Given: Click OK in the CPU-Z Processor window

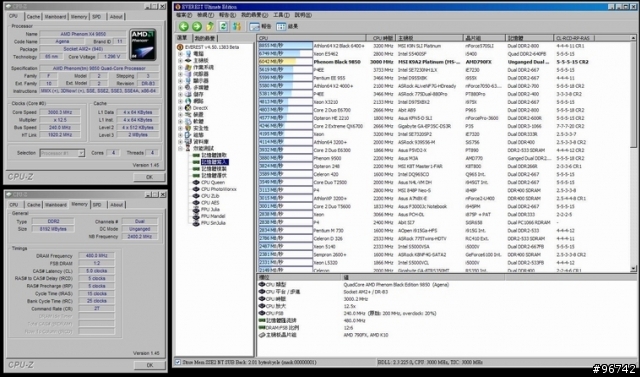Looking at the screenshot, I should (x=149, y=177).
